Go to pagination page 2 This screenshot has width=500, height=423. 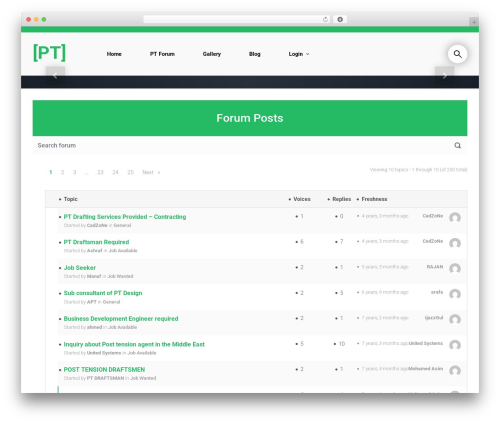(x=62, y=172)
